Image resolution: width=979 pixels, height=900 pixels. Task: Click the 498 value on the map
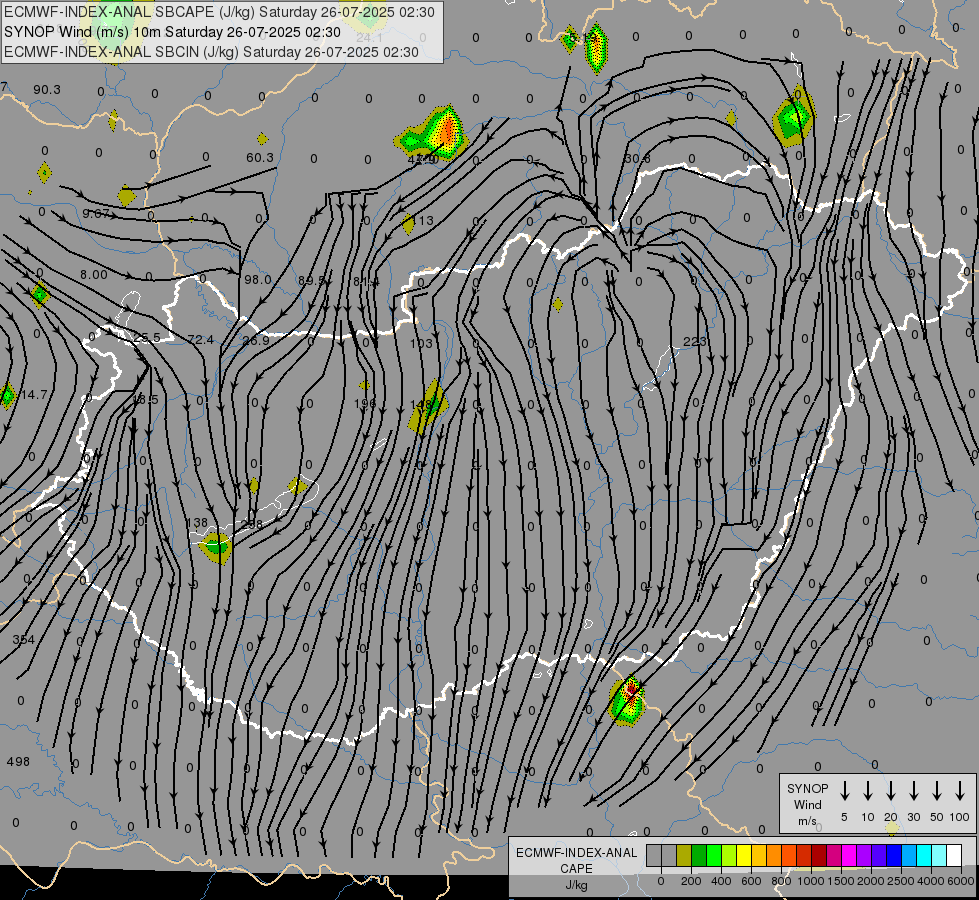(x=18, y=762)
